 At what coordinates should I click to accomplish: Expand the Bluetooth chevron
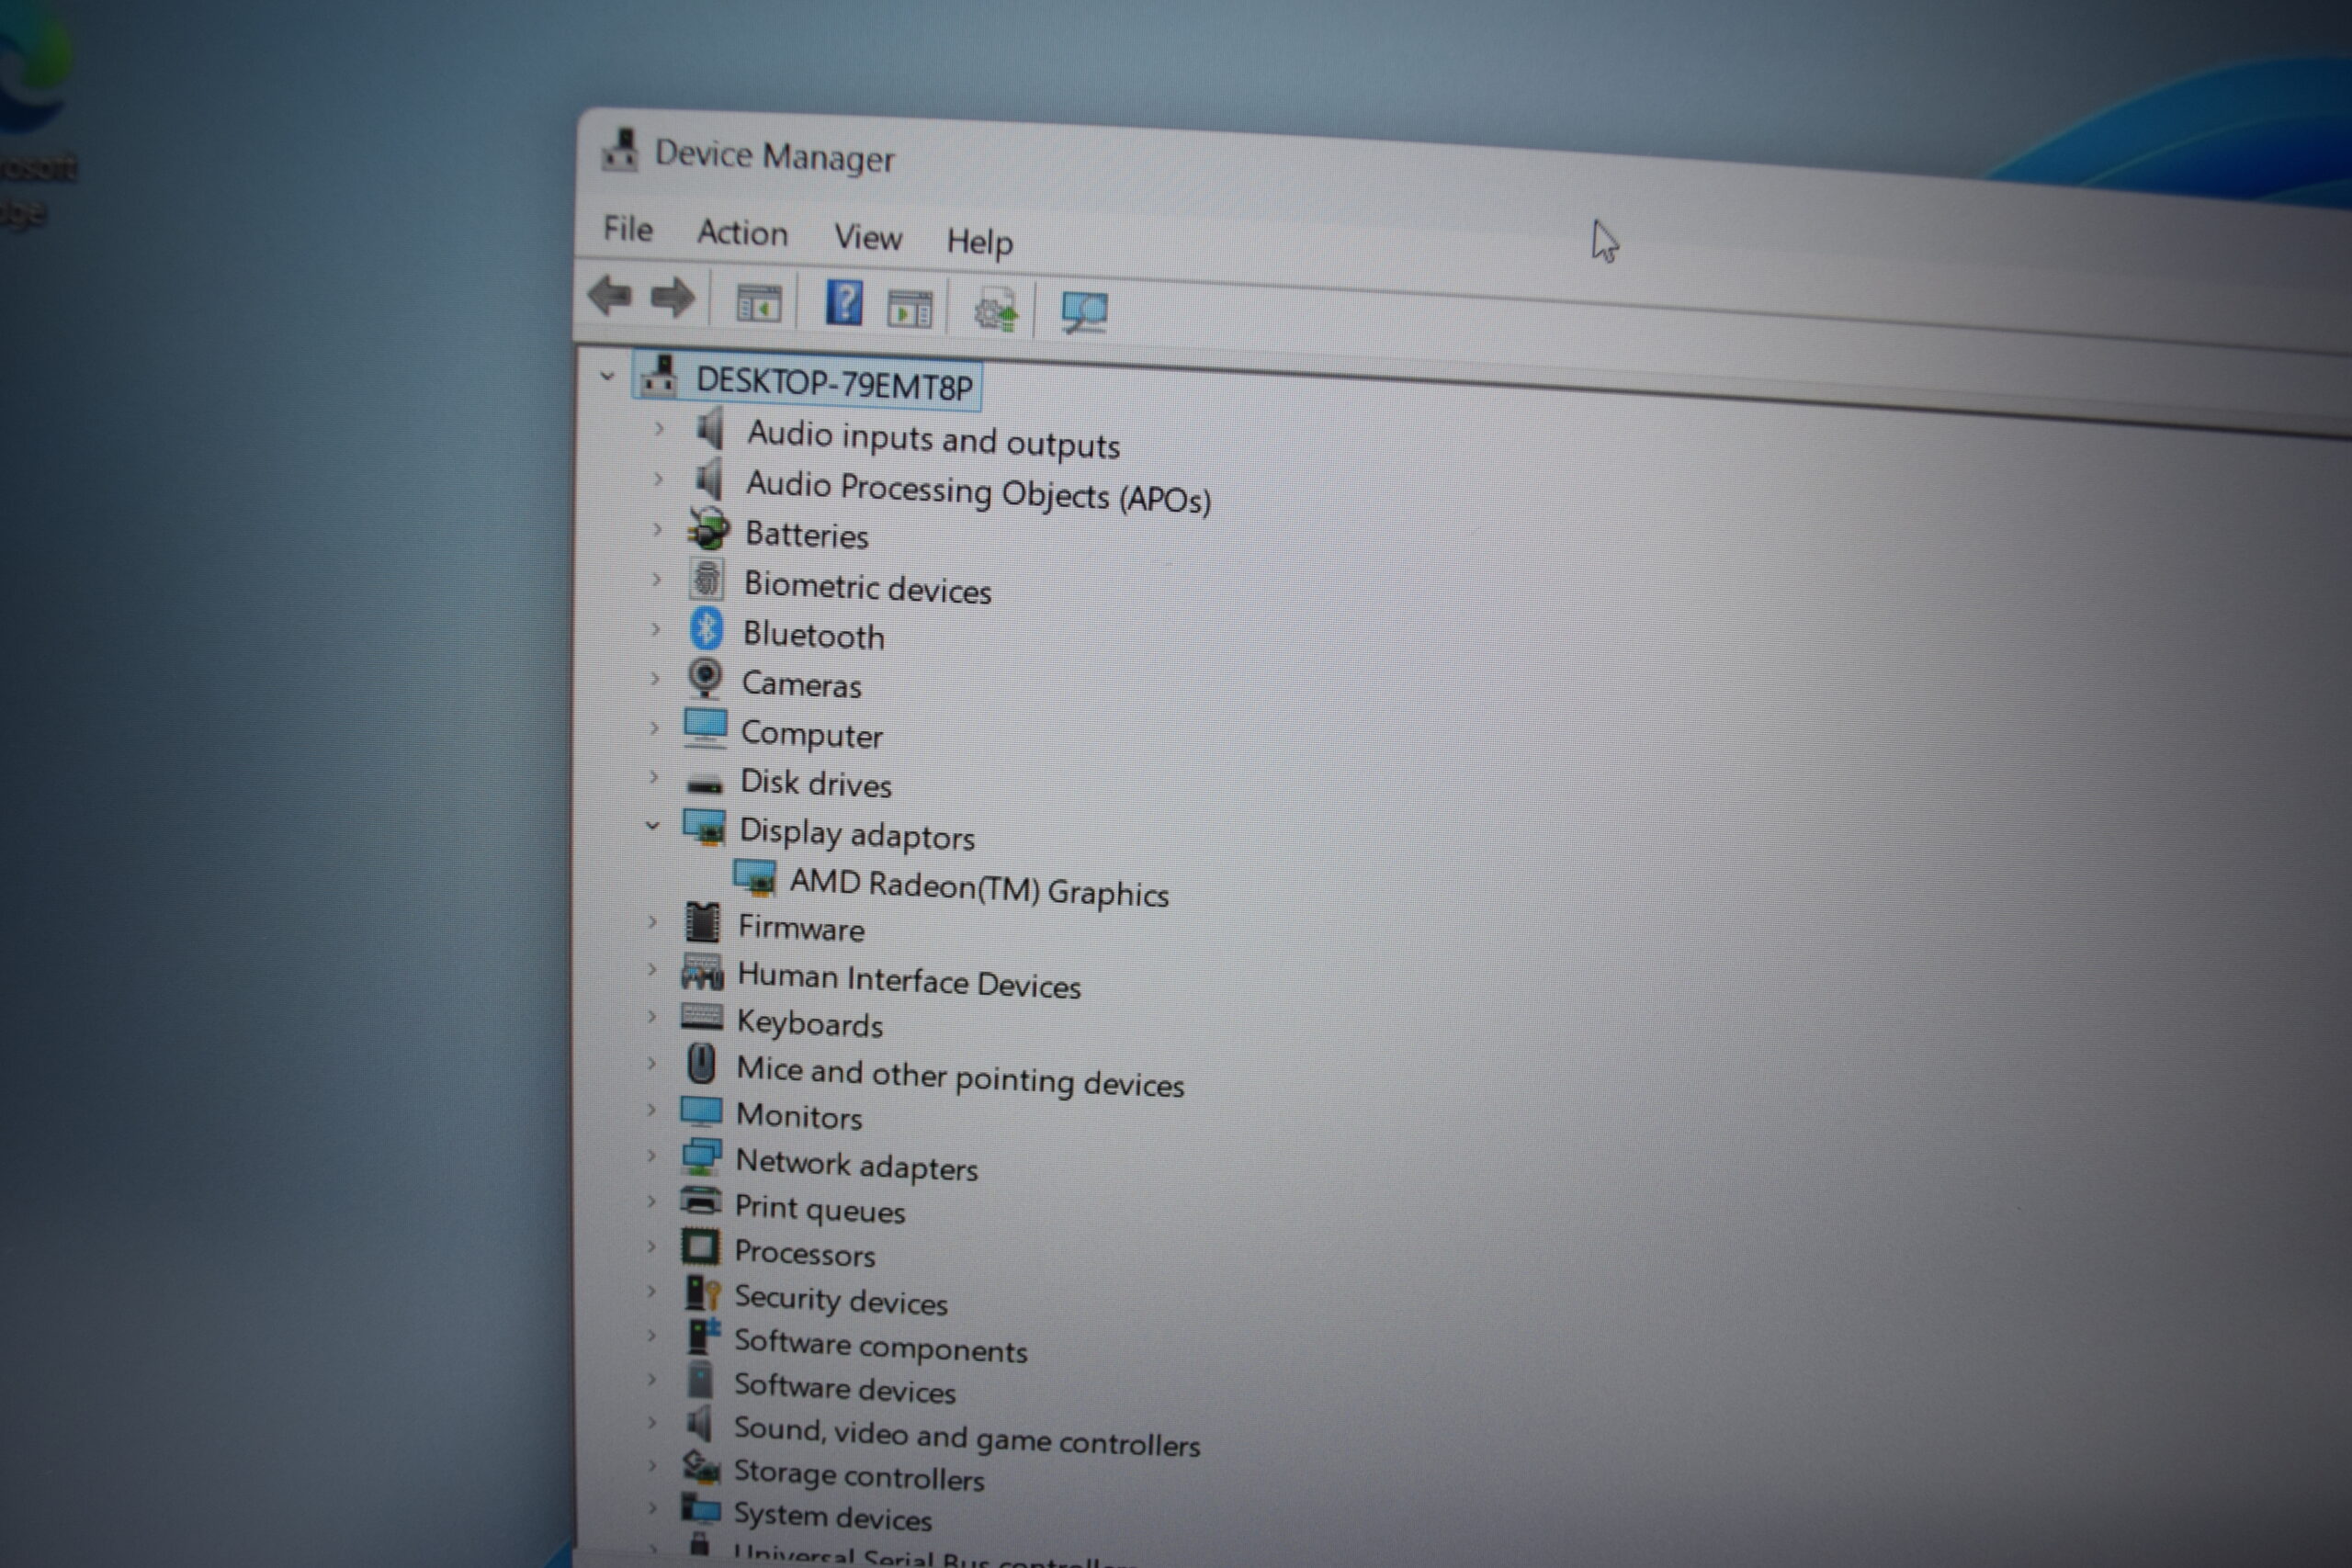pyautogui.click(x=655, y=629)
